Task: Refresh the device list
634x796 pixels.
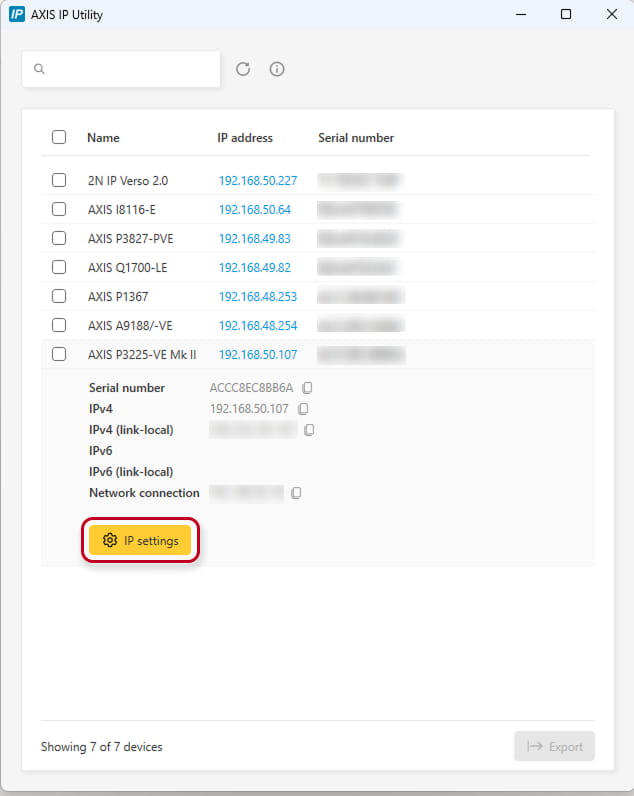Action: point(243,69)
